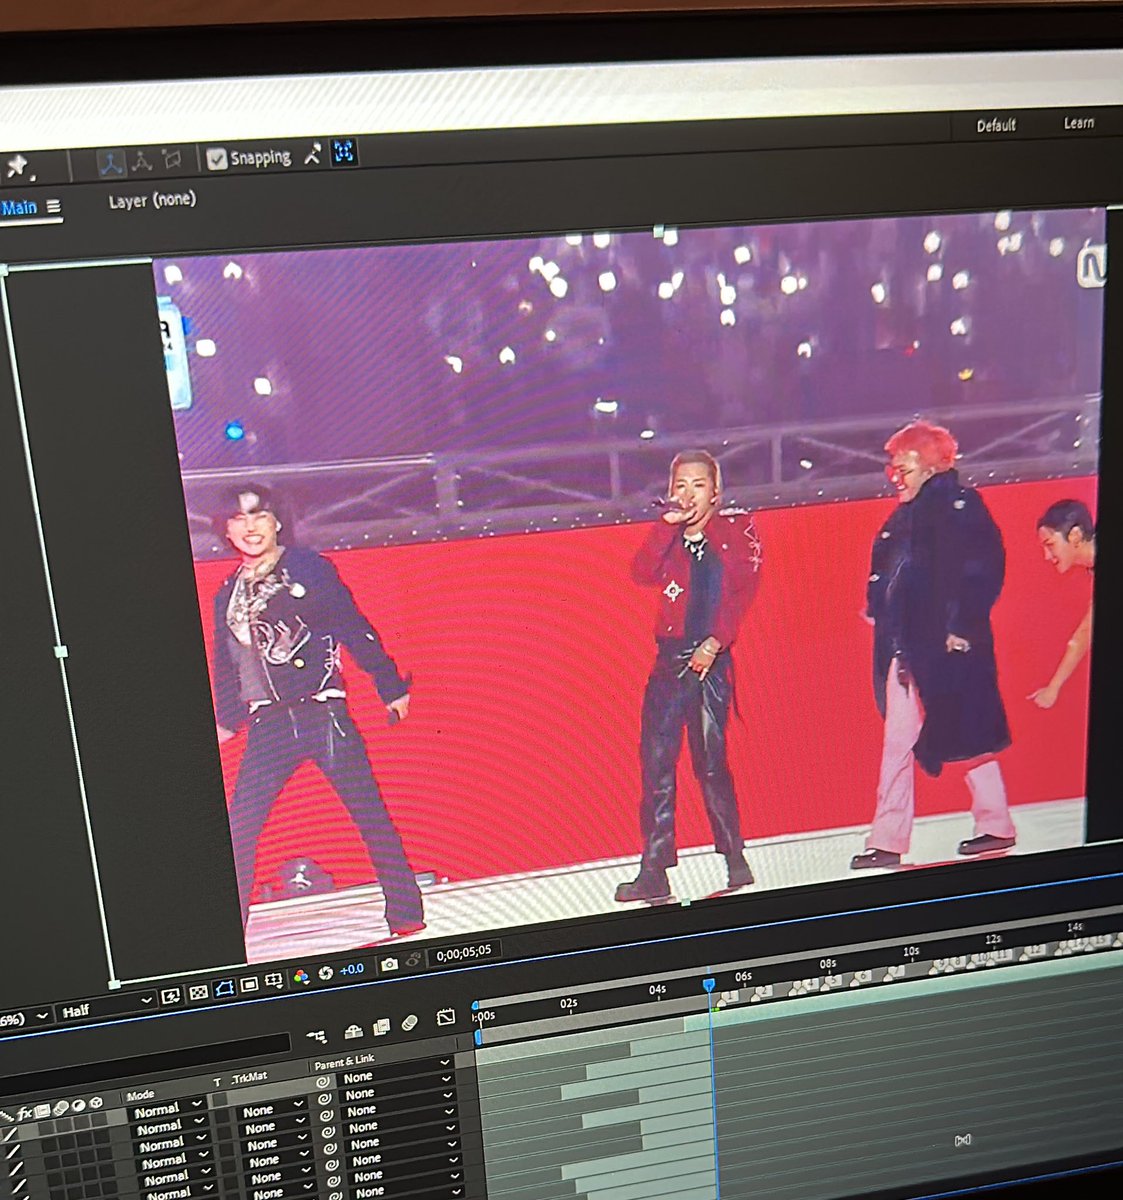
Task: Click the 3D layer column header icon
Action: (x=95, y=1102)
